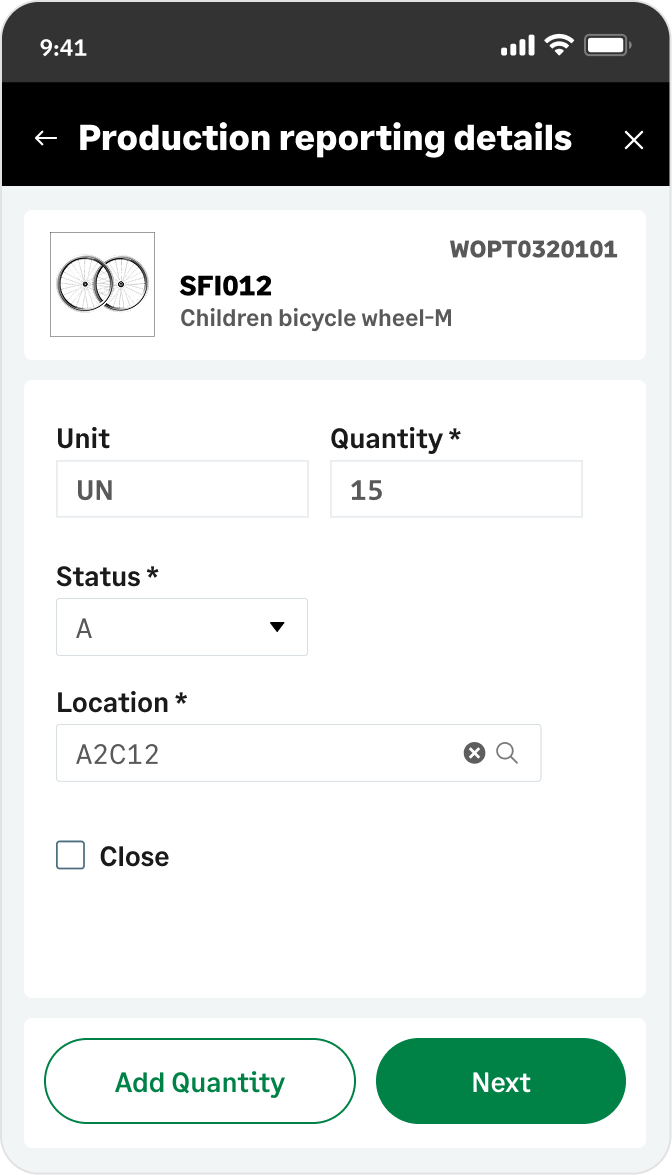Search locations with the magnifier icon
Image resolution: width=672 pixels, height=1175 pixels.
(x=507, y=753)
